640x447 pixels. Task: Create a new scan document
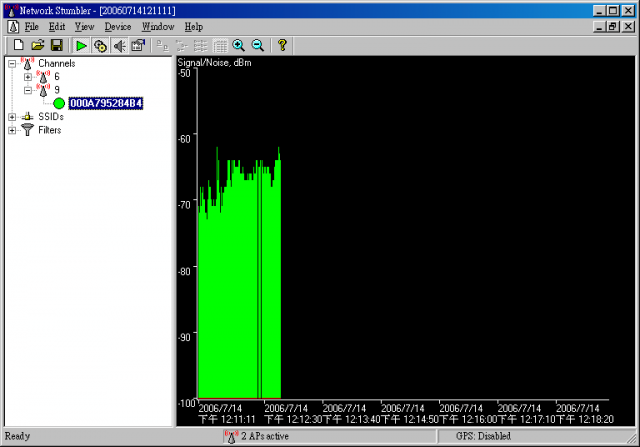[18, 46]
